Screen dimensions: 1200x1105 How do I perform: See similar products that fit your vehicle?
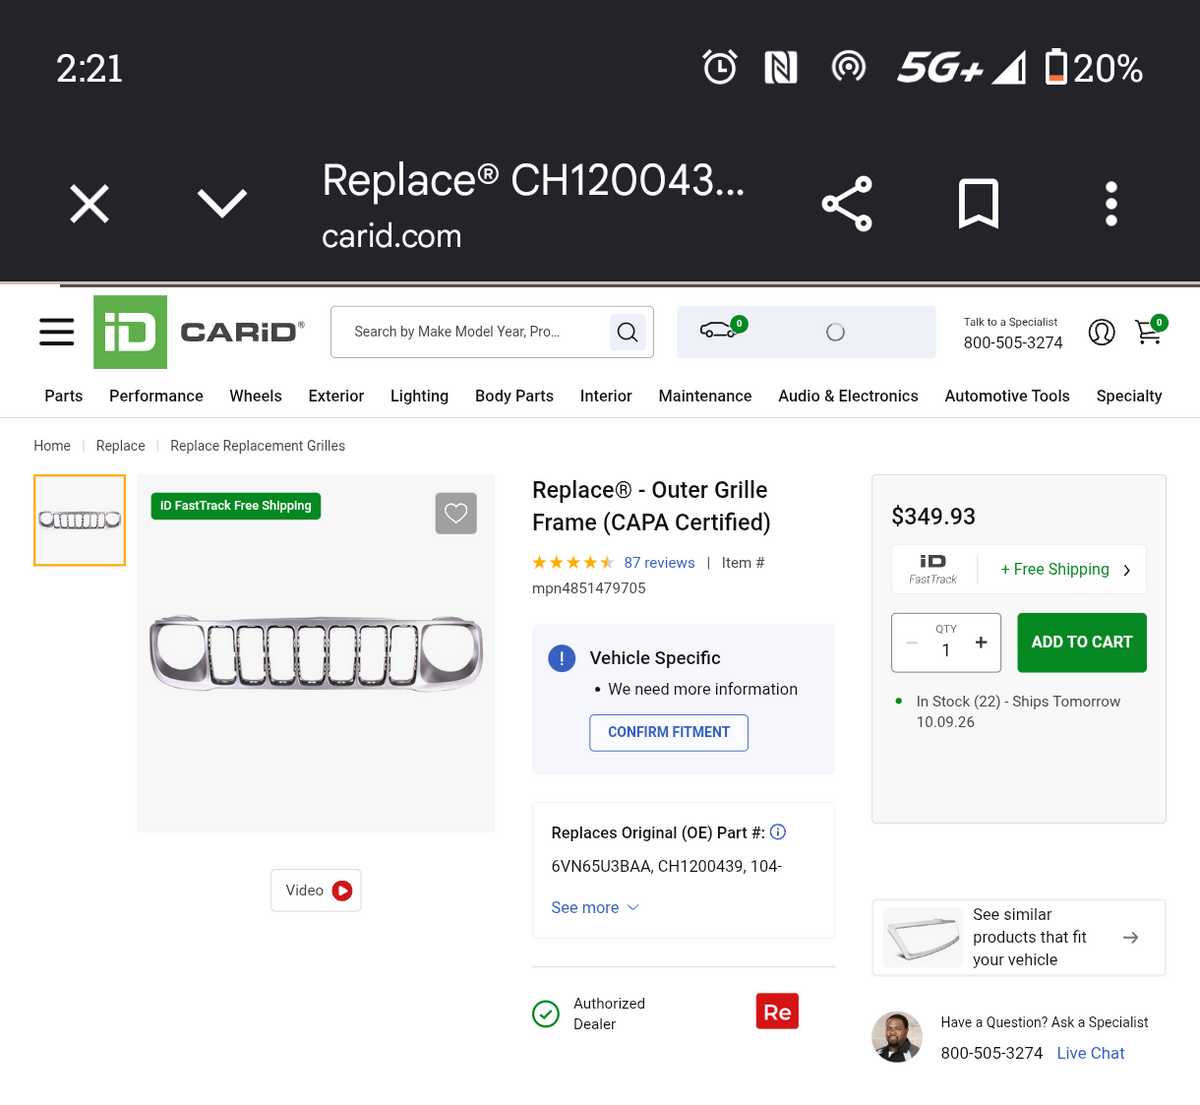tap(1019, 937)
